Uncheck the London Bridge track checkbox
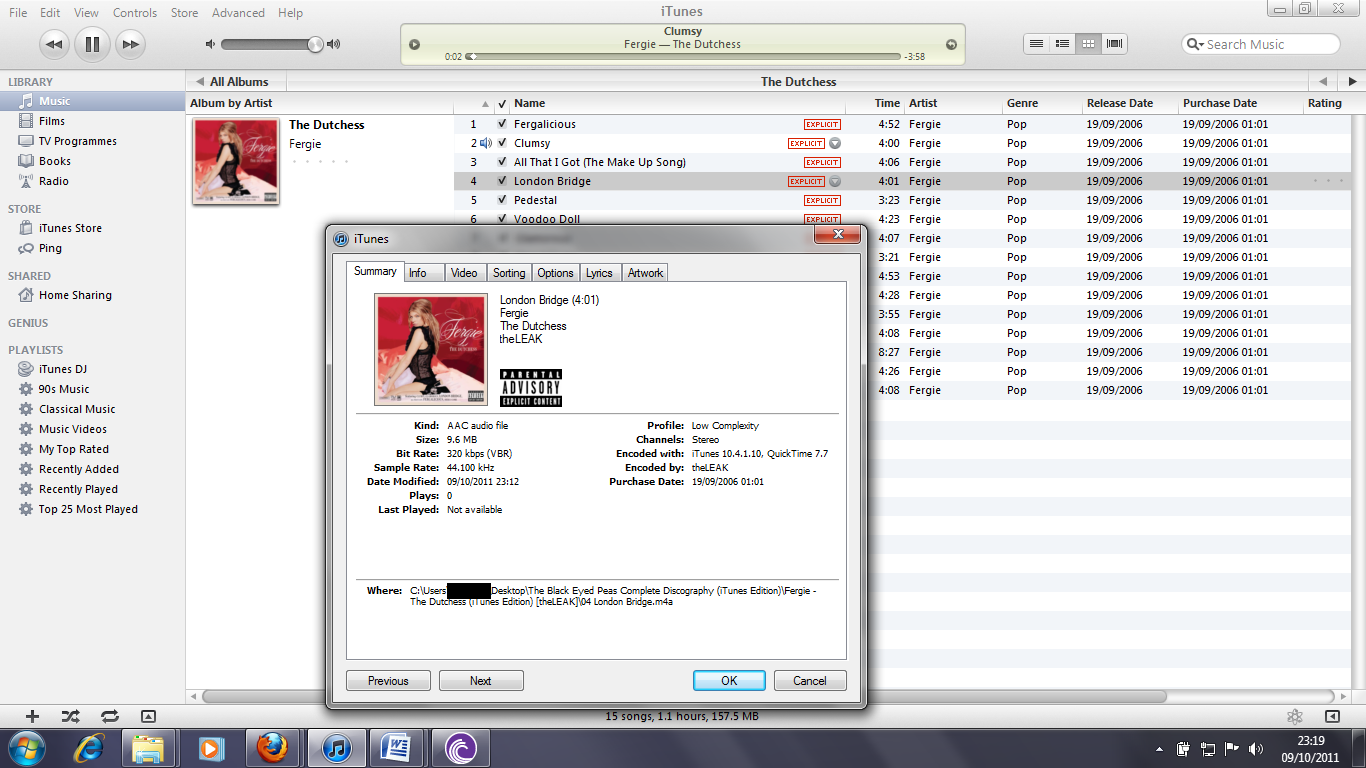 (x=502, y=181)
